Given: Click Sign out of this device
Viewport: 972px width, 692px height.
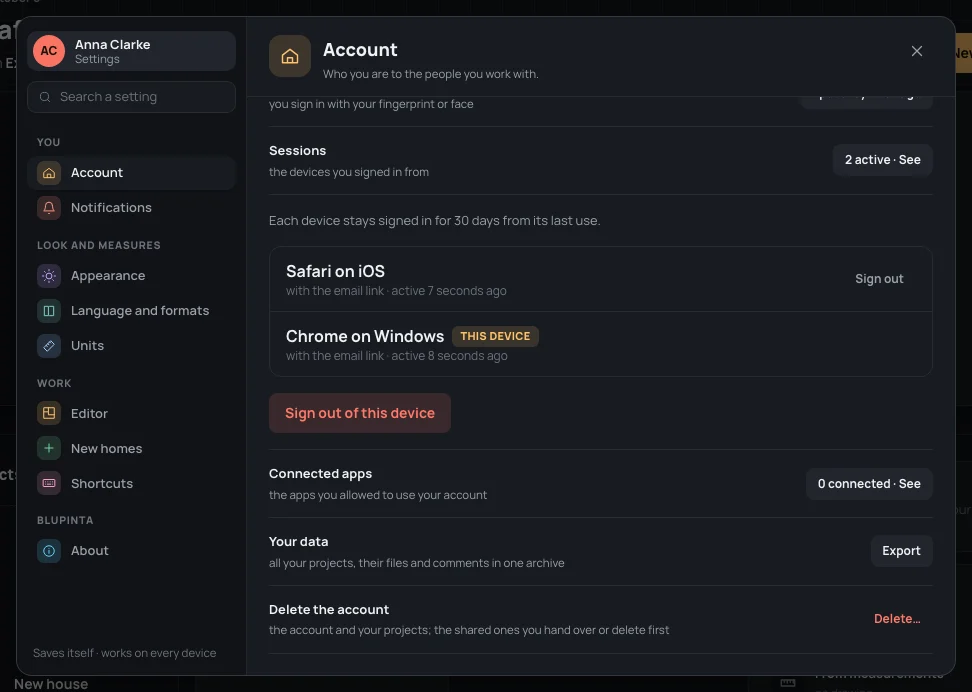Looking at the screenshot, I should click(x=360, y=413).
